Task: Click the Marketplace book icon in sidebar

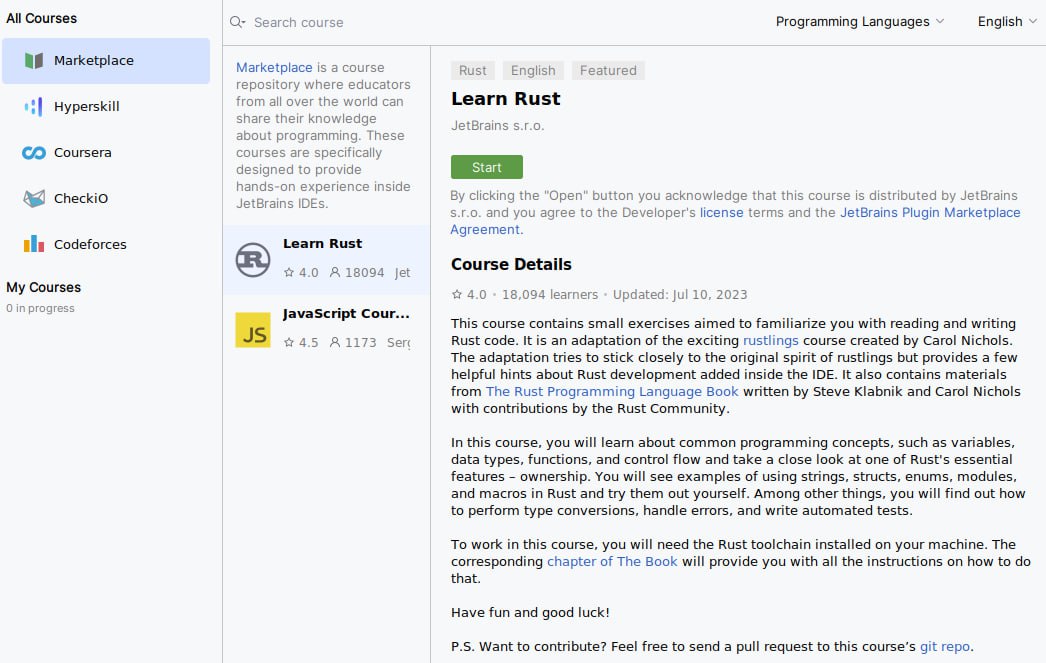Action: point(34,61)
